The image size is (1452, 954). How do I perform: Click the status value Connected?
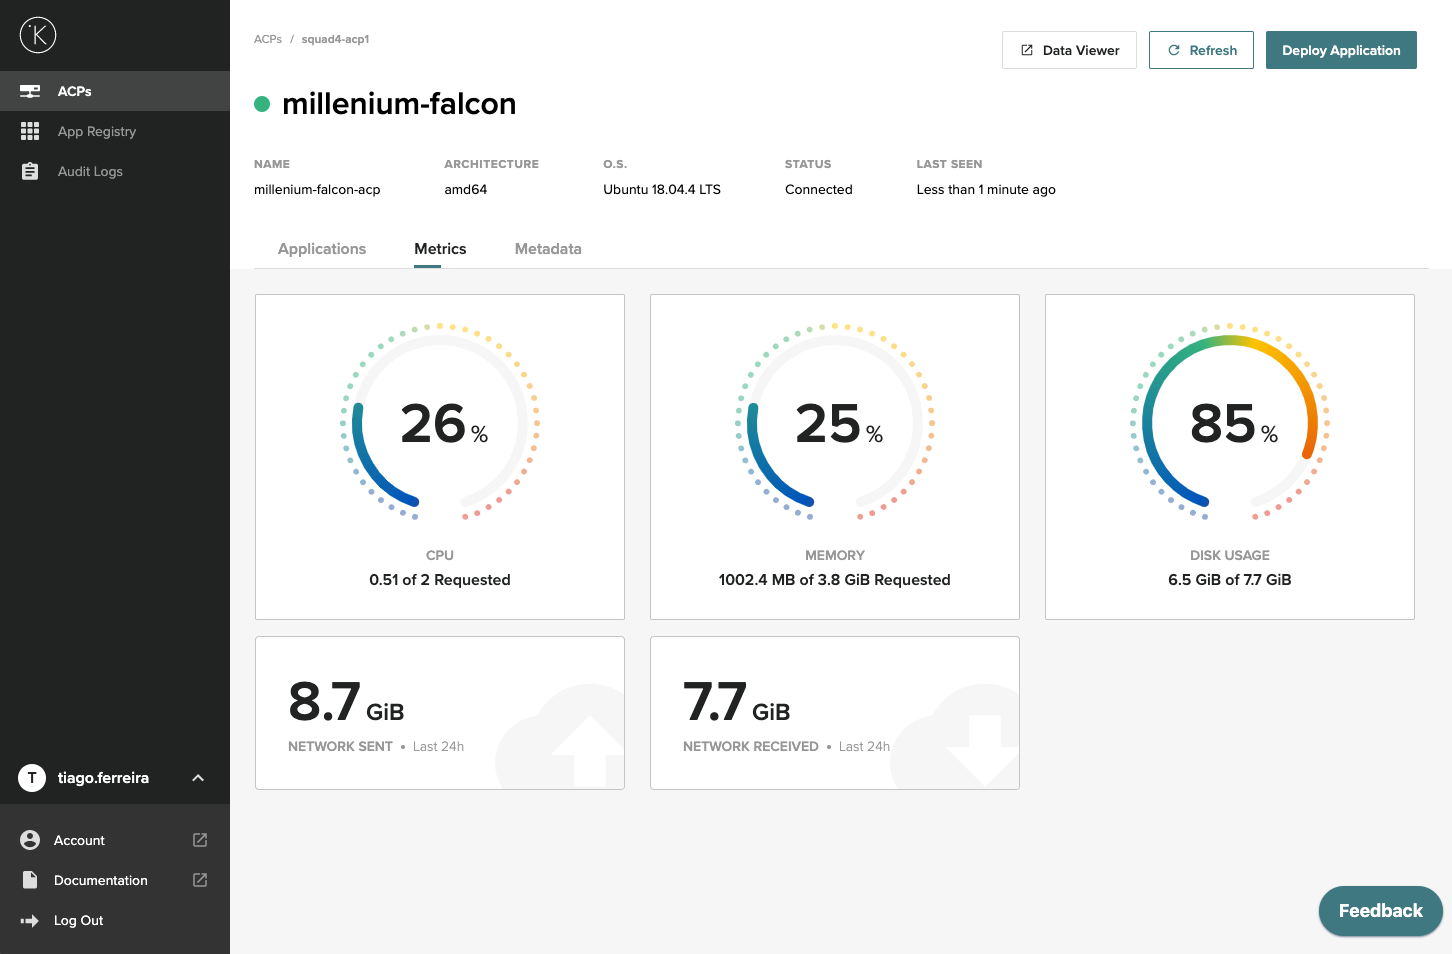click(x=819, y=189)
